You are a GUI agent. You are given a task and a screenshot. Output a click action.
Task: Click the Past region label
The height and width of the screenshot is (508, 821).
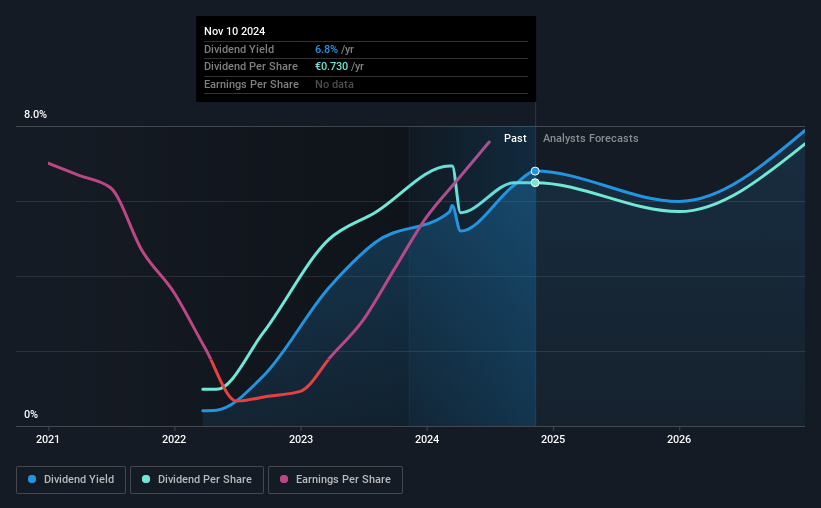click(515, 138)
